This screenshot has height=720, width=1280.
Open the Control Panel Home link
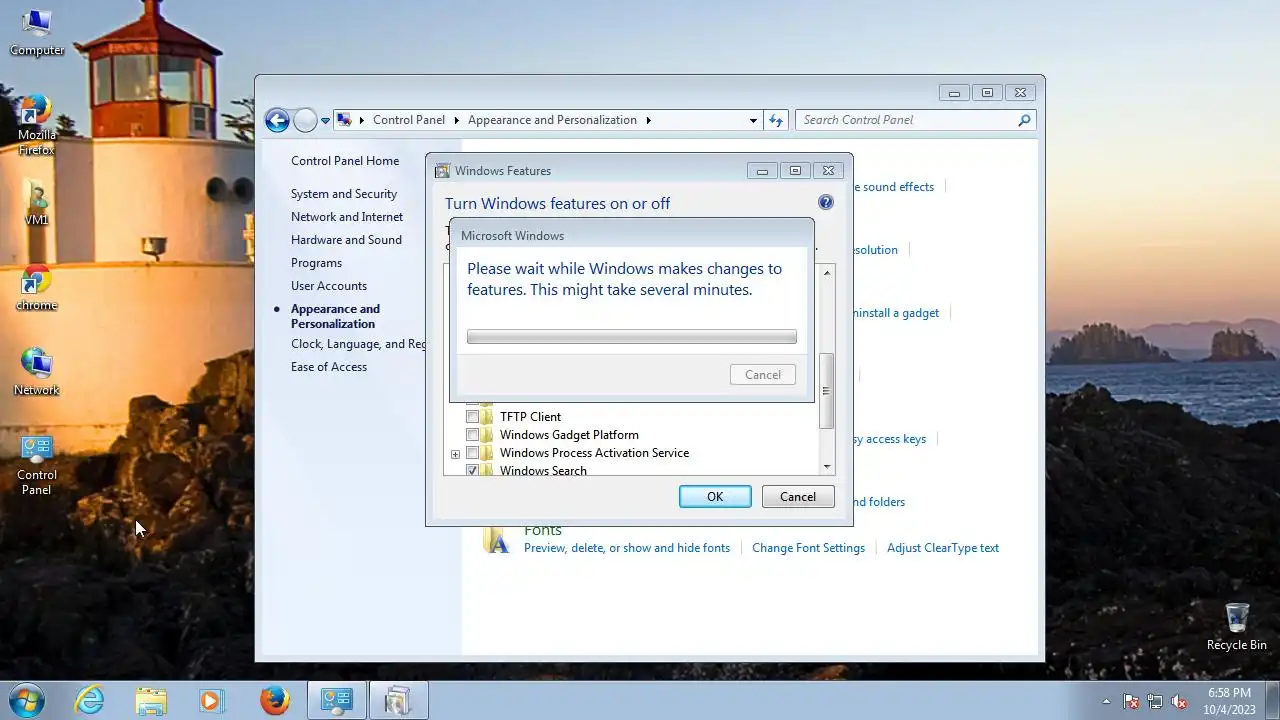point(345,161)
